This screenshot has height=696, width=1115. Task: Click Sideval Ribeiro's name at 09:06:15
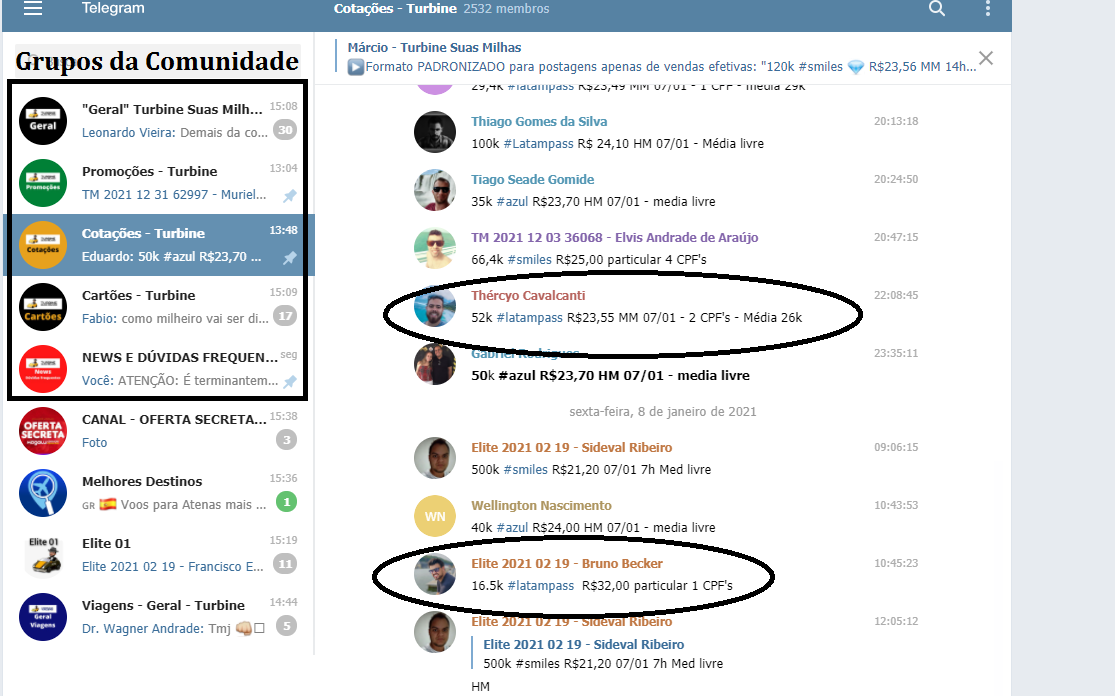tap(572, 448)
